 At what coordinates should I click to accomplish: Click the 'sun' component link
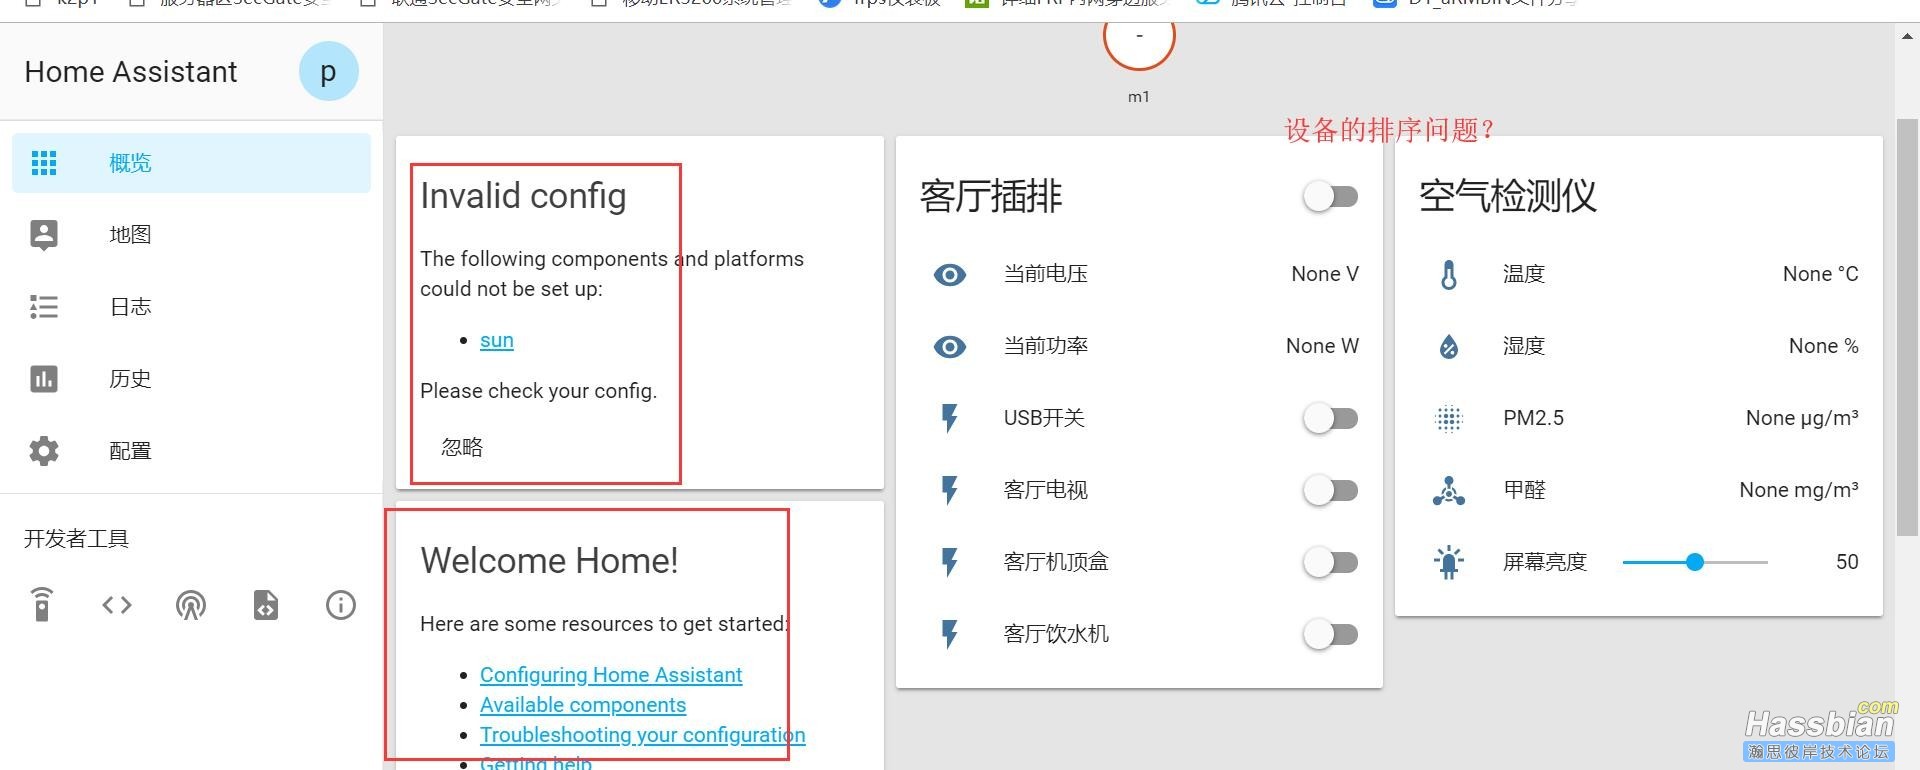click(497, 341)
